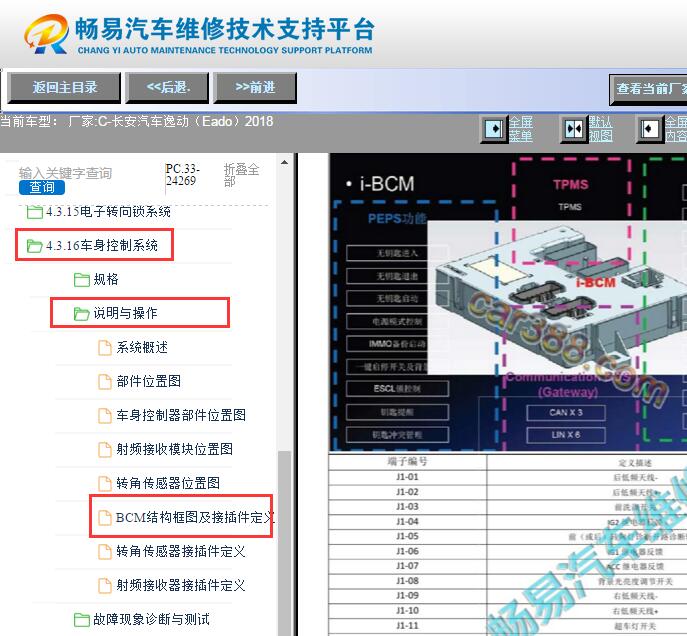The image size is (687, 636).
Task: Click the keyword search input field
Action: click(66, 173)
